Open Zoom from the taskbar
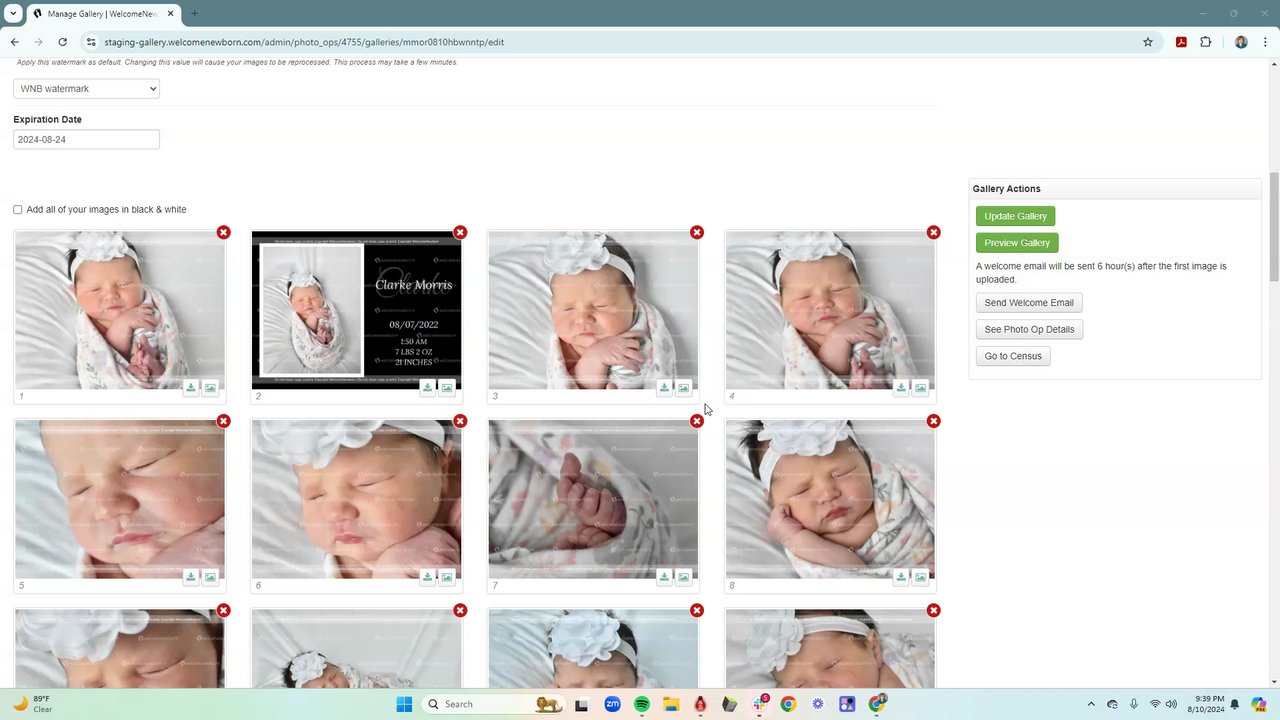The image size is (1280, 720). tap(612, 704)
